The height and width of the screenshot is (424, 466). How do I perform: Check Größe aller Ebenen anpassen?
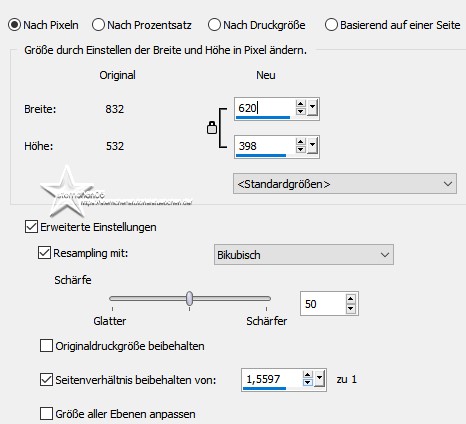46,414
